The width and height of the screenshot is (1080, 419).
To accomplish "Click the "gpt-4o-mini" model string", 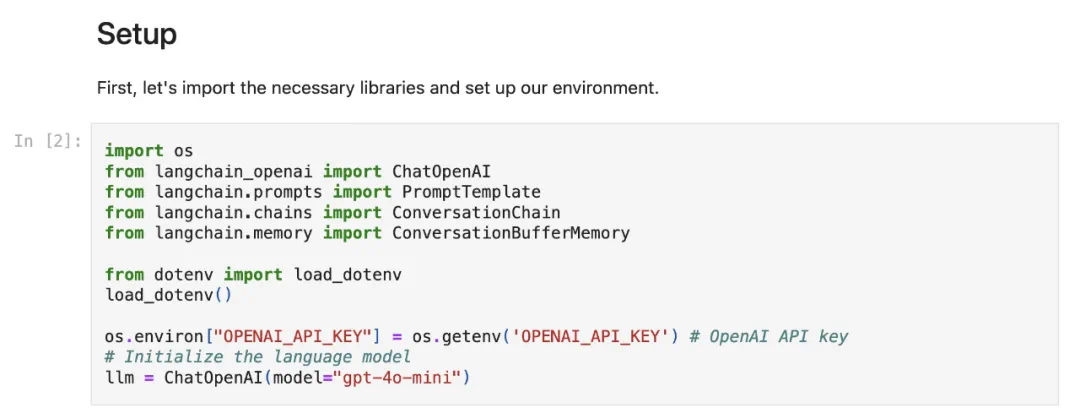I will click(405, 377).
